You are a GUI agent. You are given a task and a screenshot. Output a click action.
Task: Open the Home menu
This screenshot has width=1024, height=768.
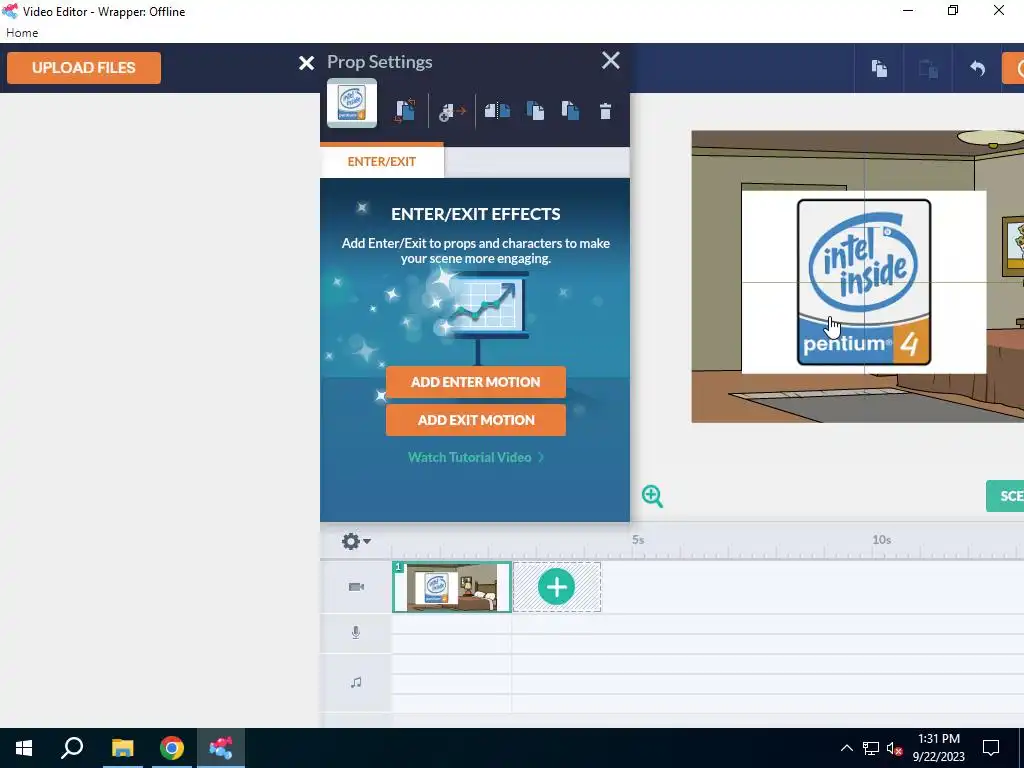point(22,33)
